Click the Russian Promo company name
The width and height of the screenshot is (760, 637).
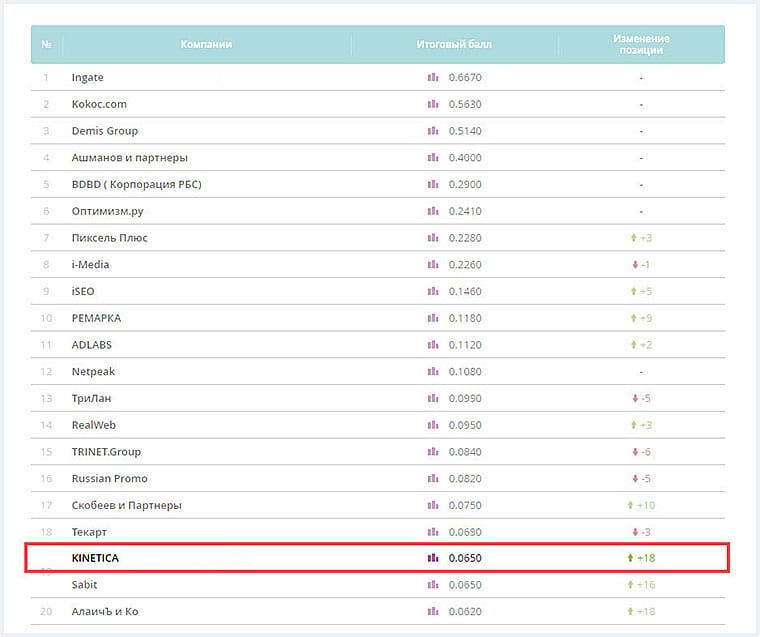pos(110,478)
